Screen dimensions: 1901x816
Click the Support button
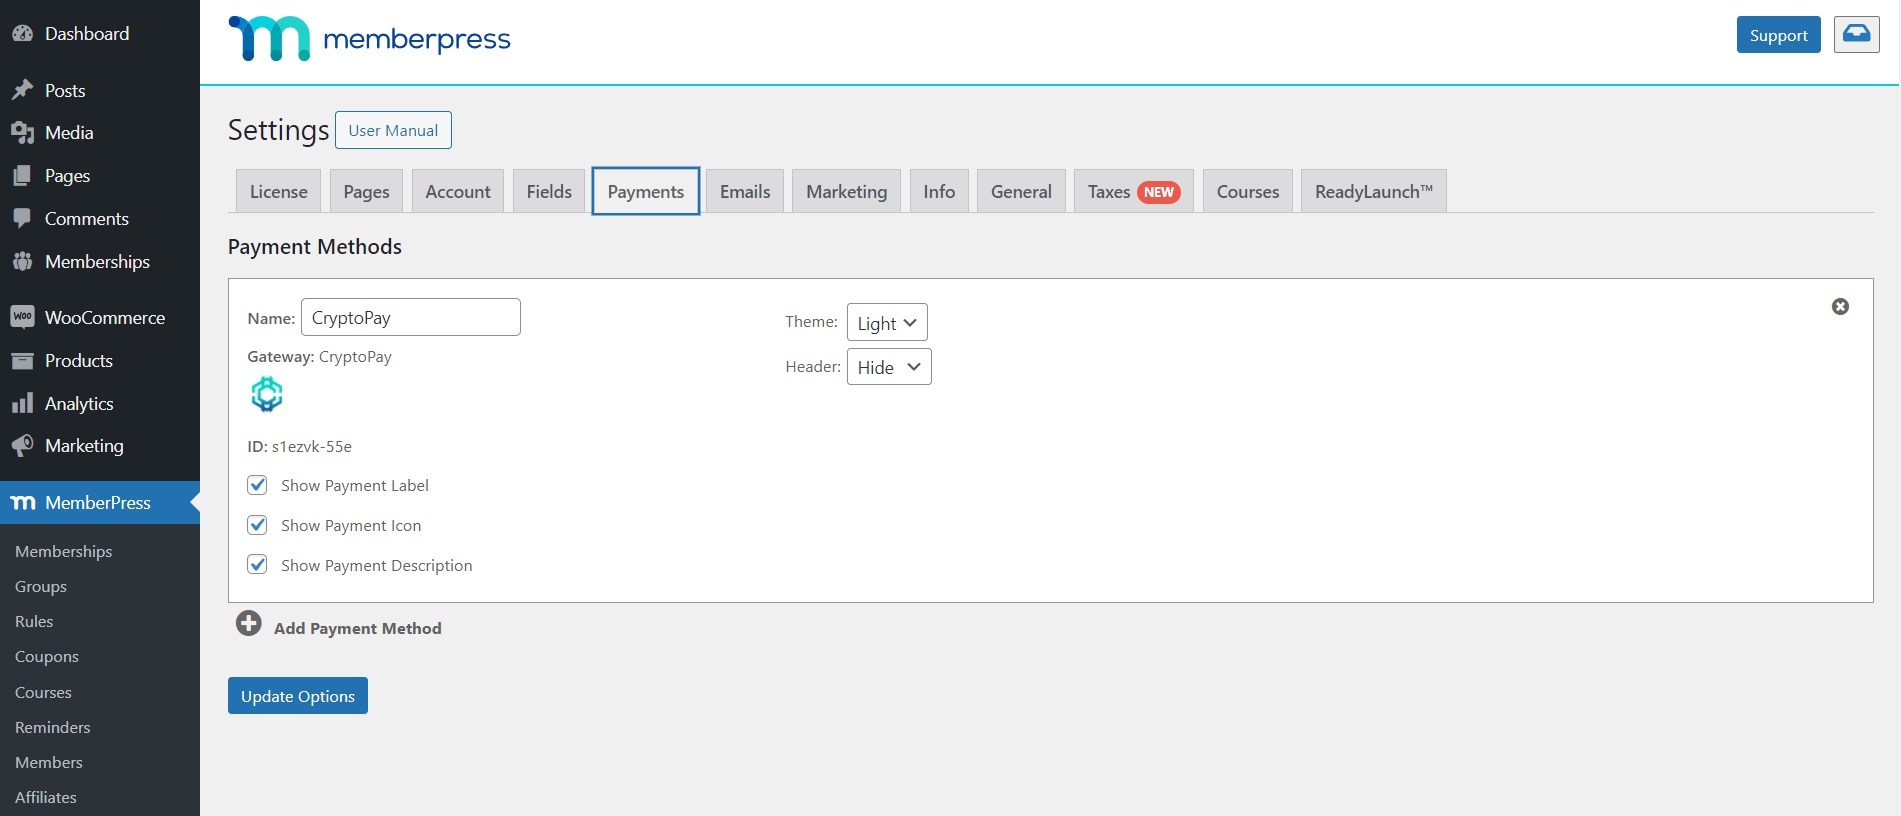(x=1778, y=35)
